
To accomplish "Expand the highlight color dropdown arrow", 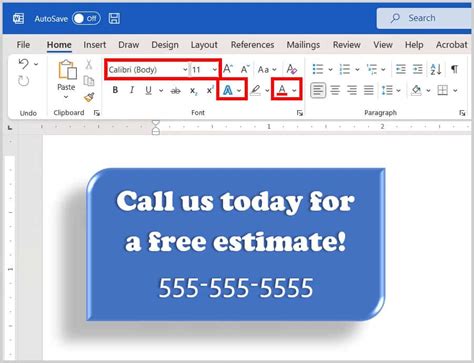I will coord(267,90).
